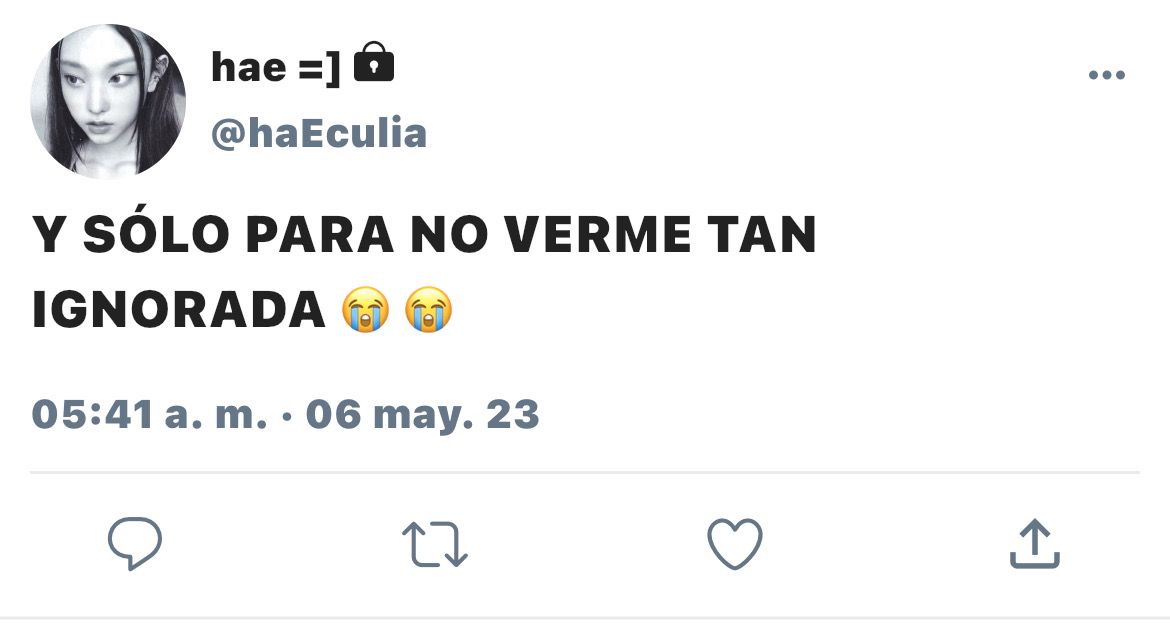Visit the @haEculia handle link
The image size is (1170, 636).
319,134
